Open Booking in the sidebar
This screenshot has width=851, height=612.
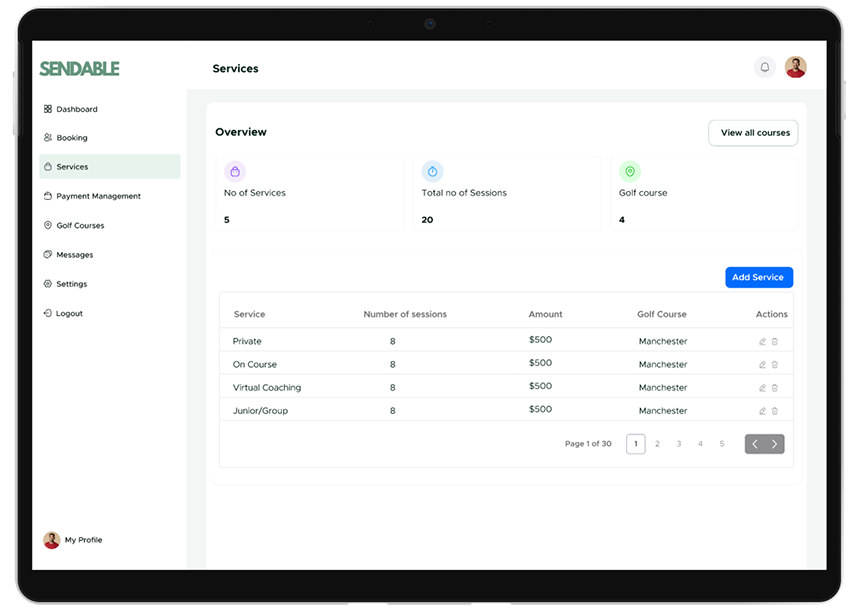coord(71,138)
